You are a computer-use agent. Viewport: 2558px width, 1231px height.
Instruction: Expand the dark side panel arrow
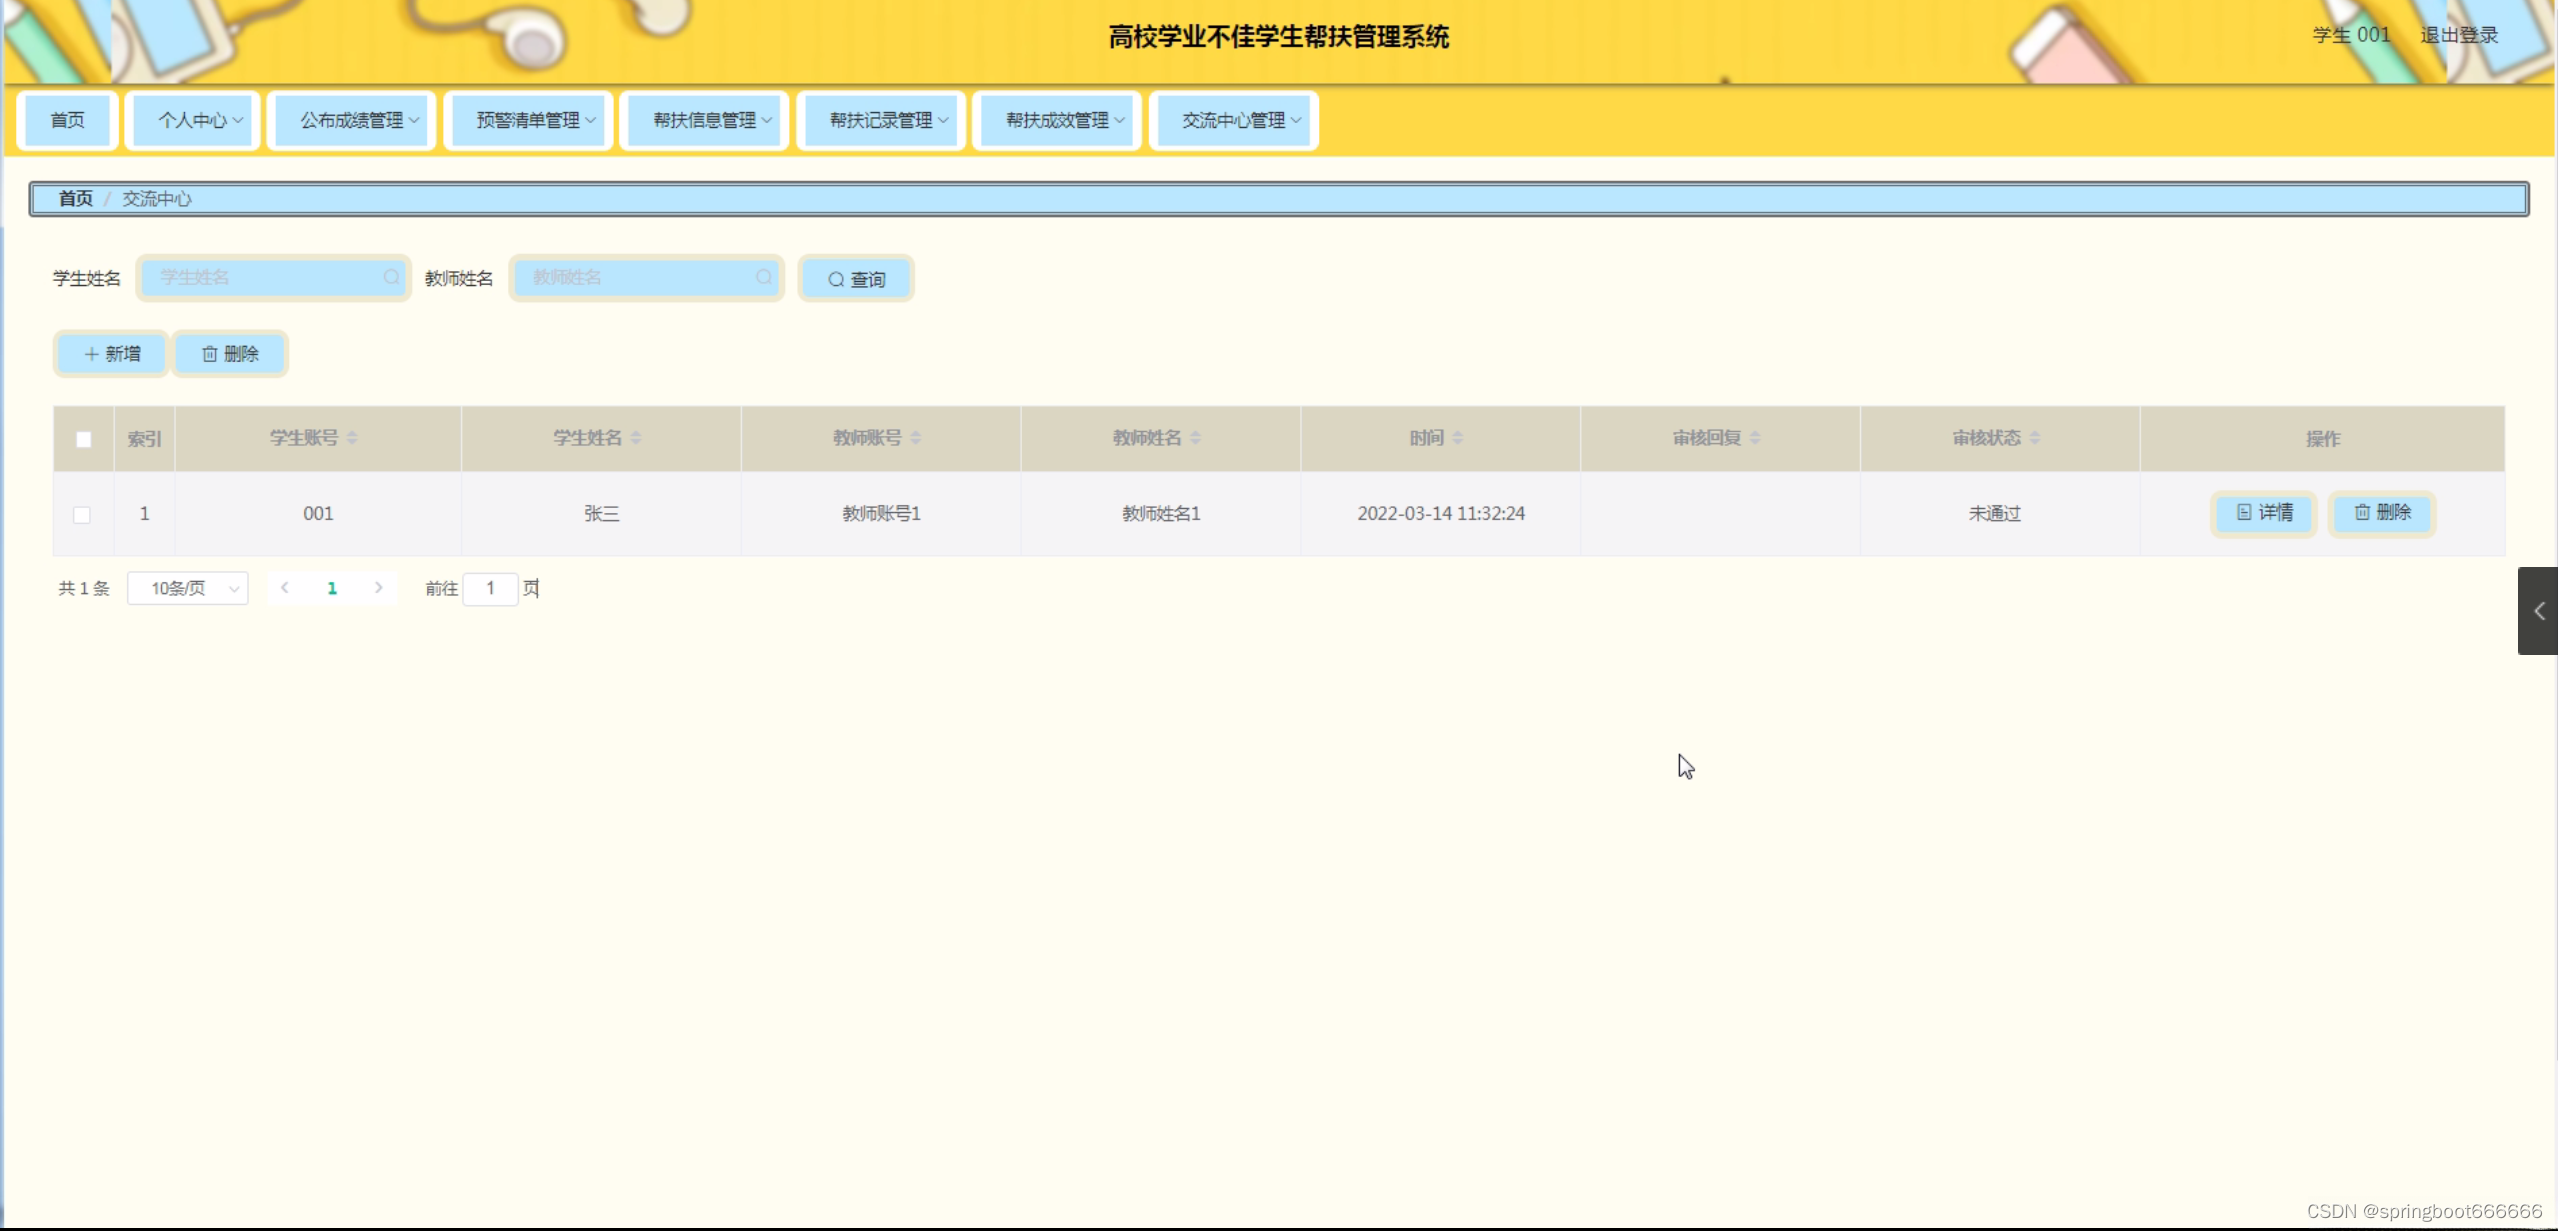coord(2538,611)
